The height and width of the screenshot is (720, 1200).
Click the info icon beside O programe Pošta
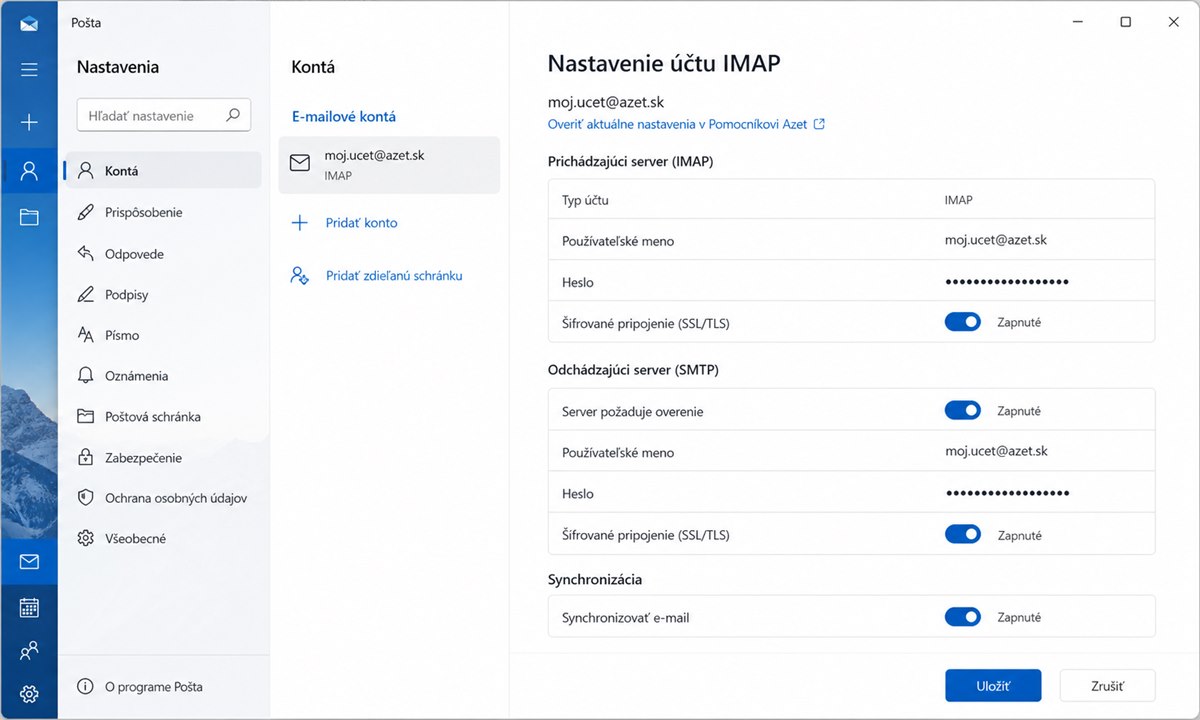[x=86, y=686]
